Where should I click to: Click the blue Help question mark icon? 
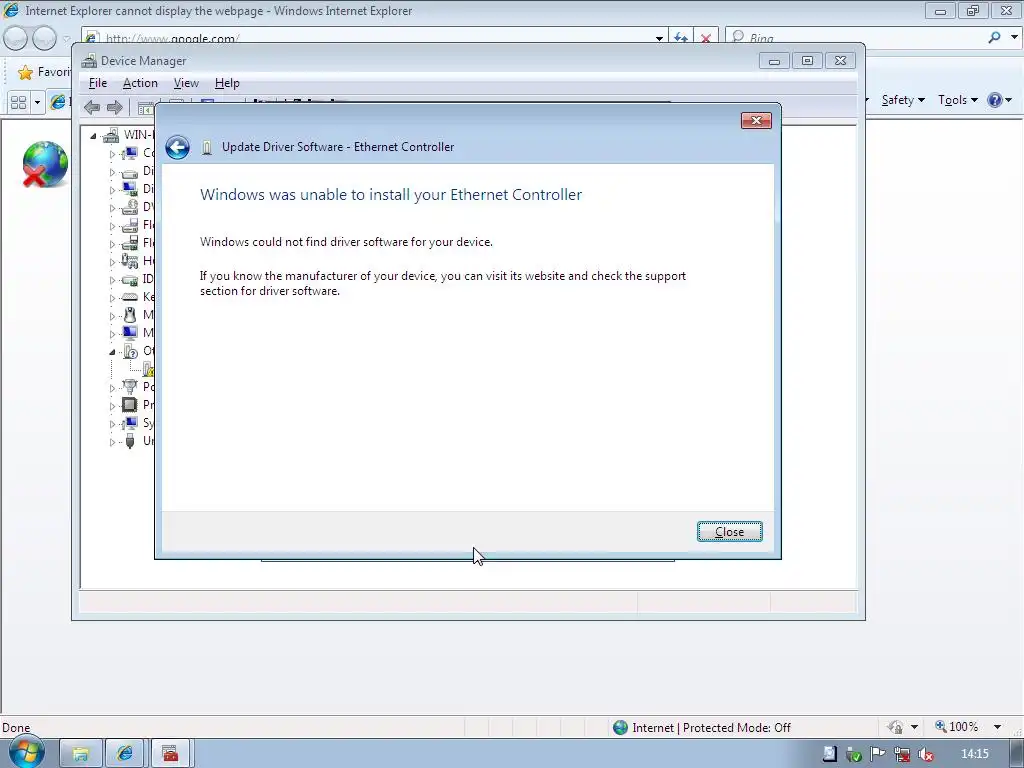click(x=995, y=100)
